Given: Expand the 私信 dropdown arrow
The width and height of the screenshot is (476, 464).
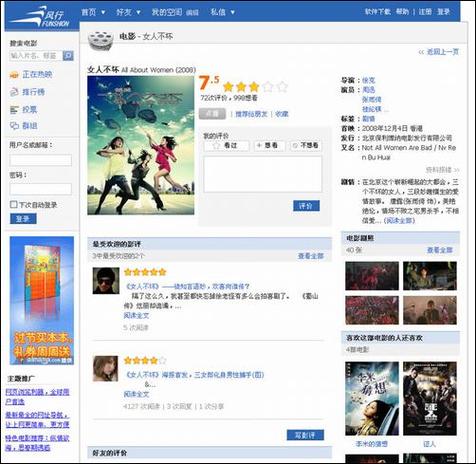Looking at the screenshot, I should pos(233,12).
